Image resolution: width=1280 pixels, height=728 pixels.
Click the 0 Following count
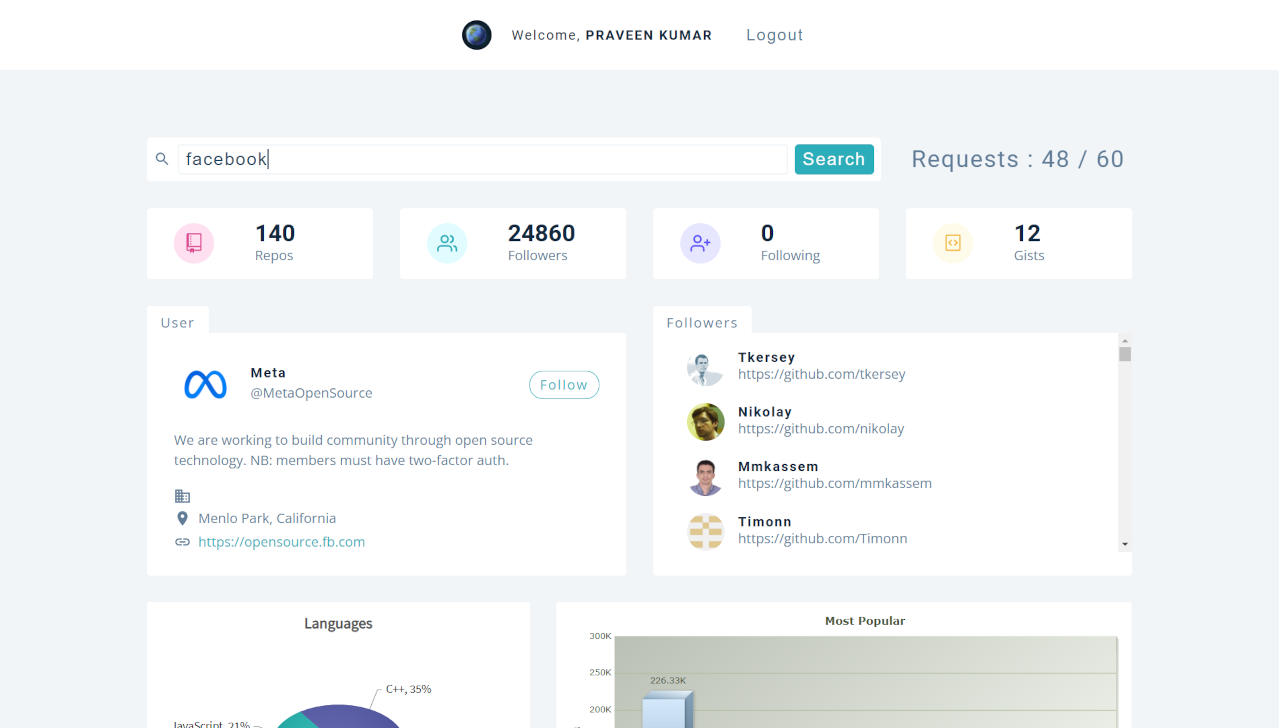click(x=767, y=233)
